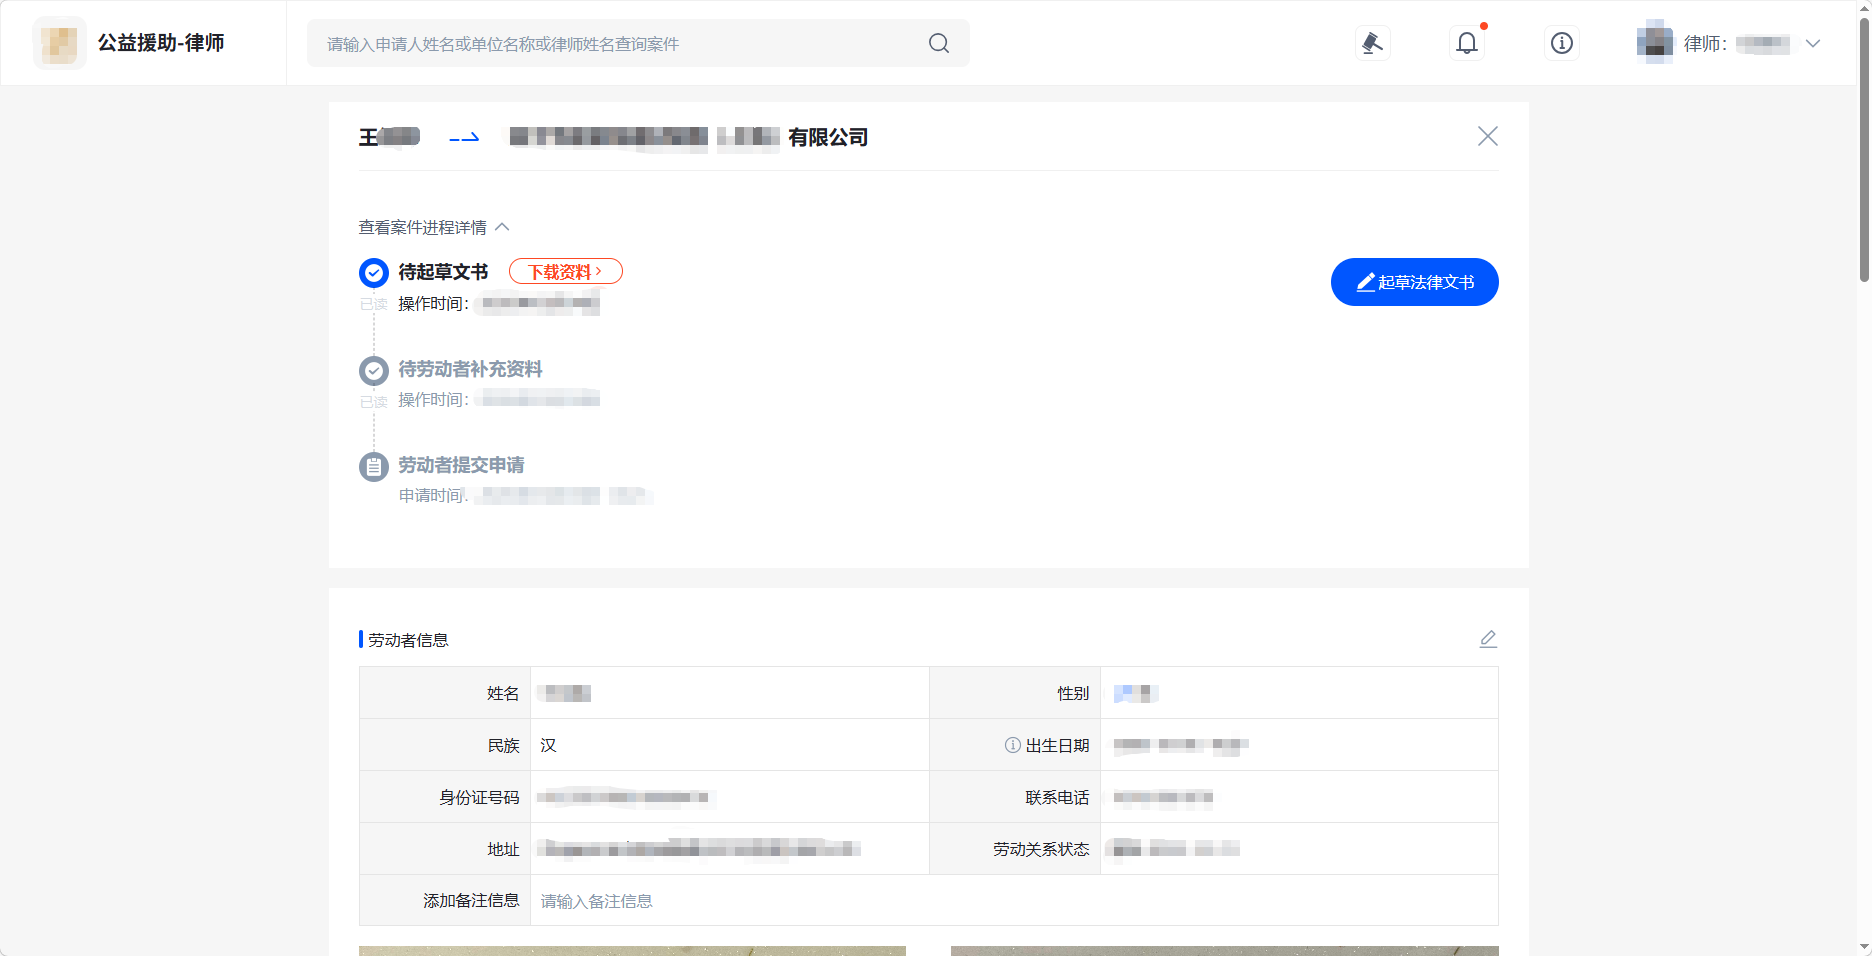
Task: Click the user avatar in header
Action: coord(1654,43)
